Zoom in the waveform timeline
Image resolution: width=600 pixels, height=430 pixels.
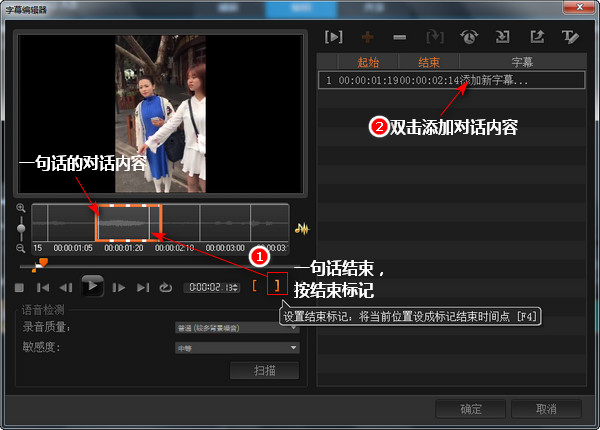click(21, 208)
